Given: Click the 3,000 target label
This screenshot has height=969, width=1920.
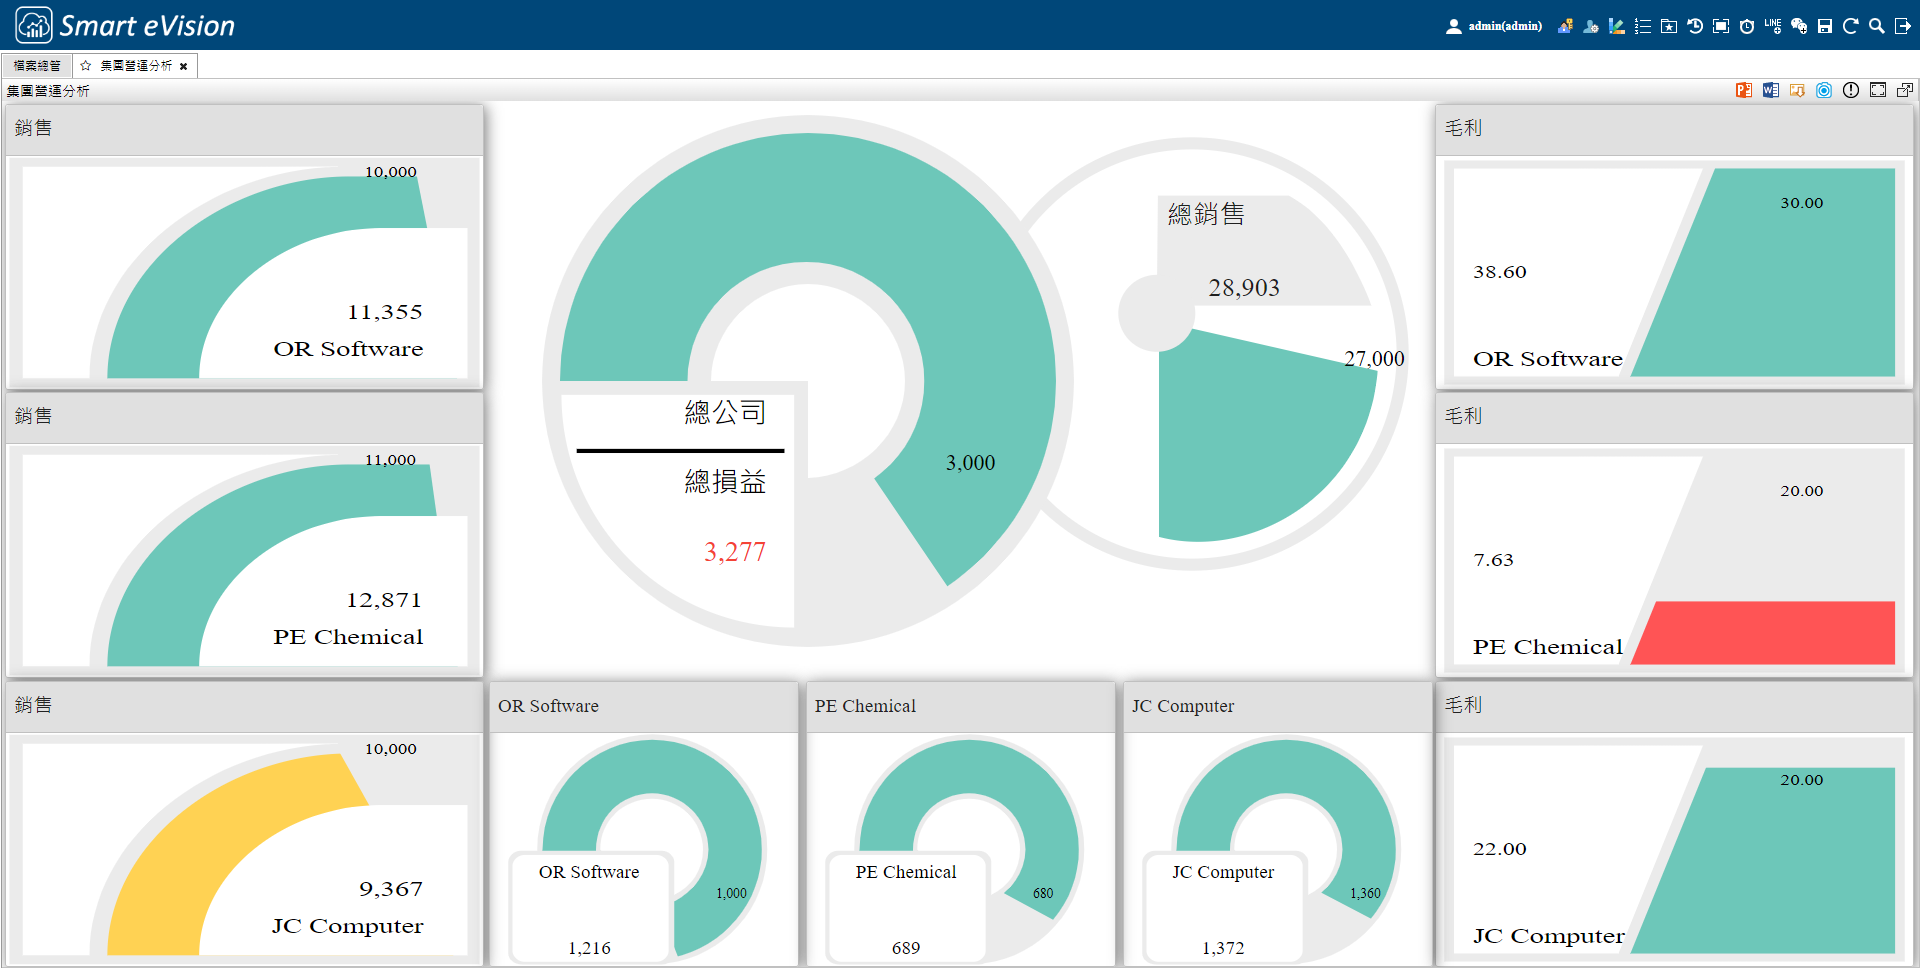Looking at the screenshot, I should [971, 463].
